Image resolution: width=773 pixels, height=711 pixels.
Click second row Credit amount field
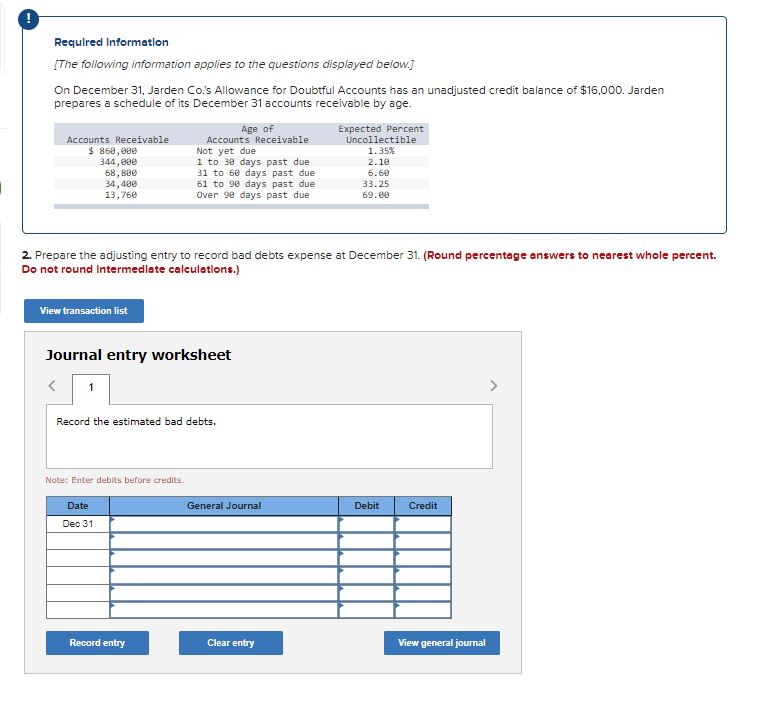click(x=423, y=541)
